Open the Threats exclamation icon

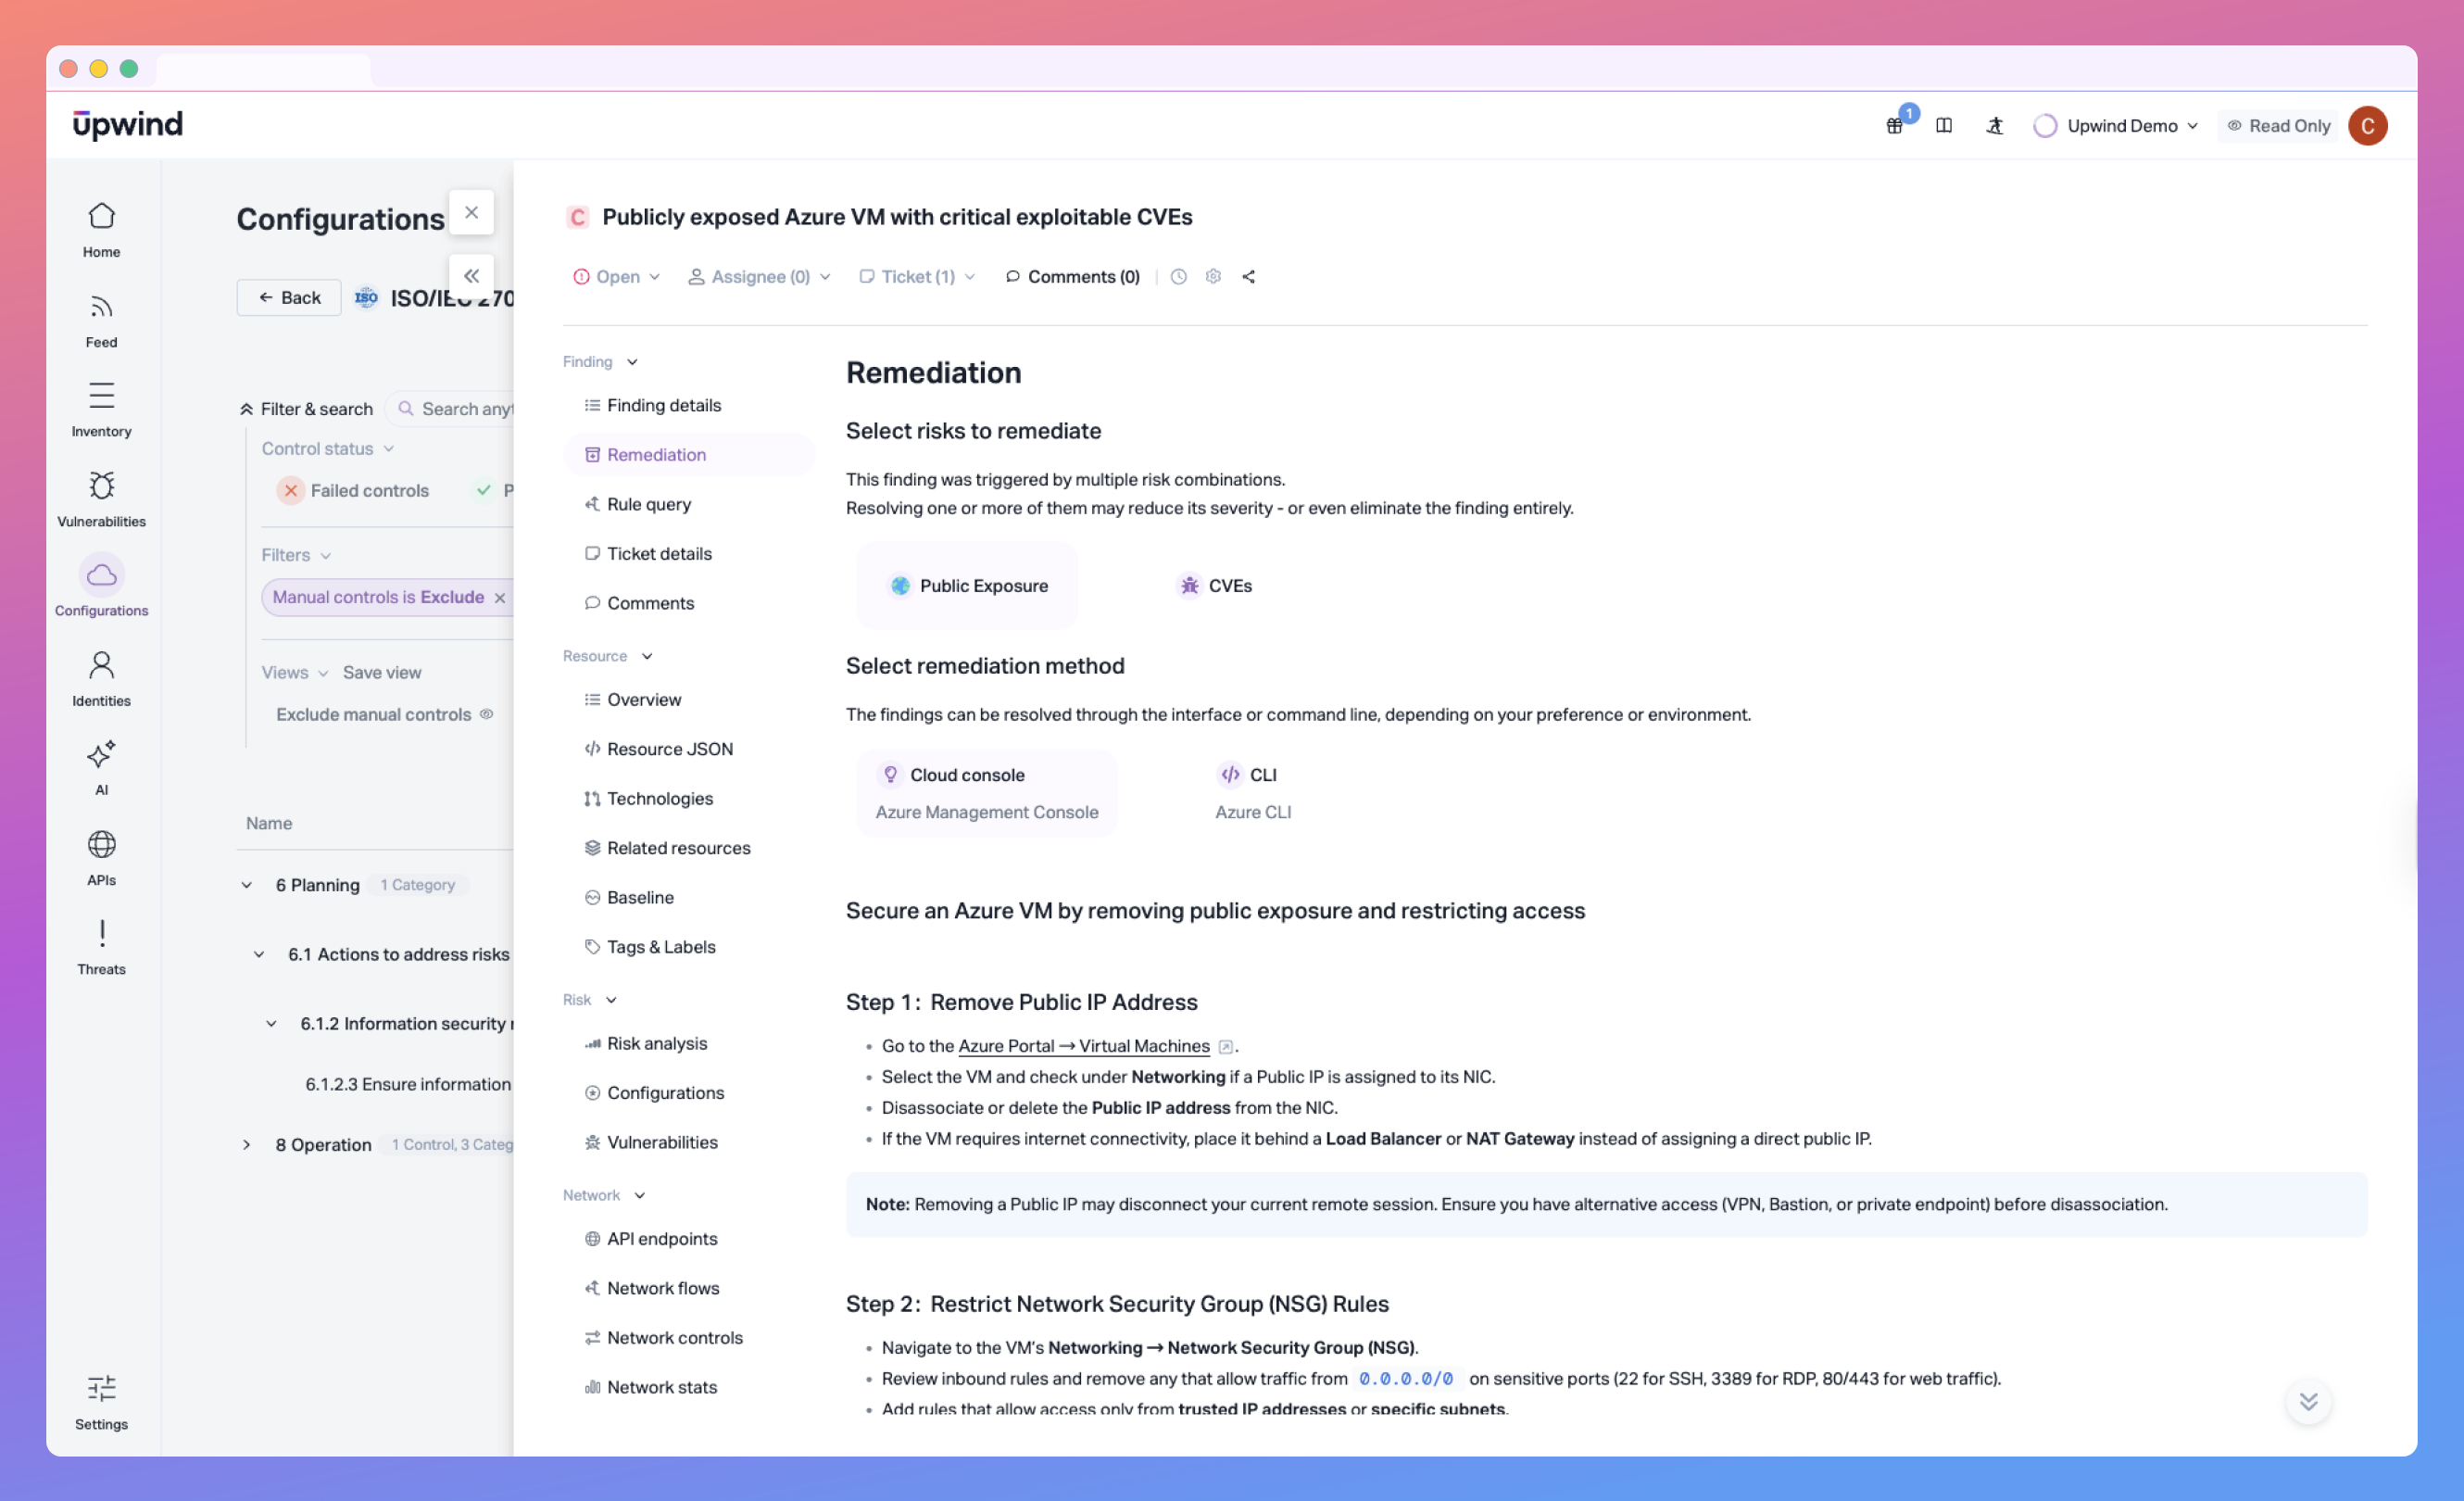pos(101,934)
